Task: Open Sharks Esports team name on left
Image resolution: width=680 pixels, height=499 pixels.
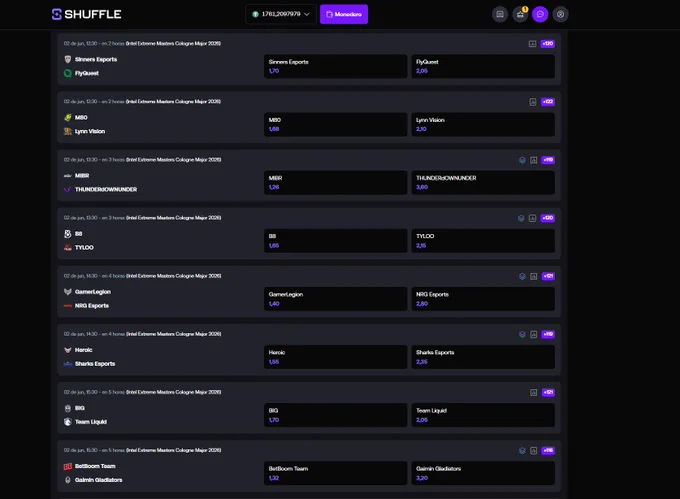Action: (95, 364)
